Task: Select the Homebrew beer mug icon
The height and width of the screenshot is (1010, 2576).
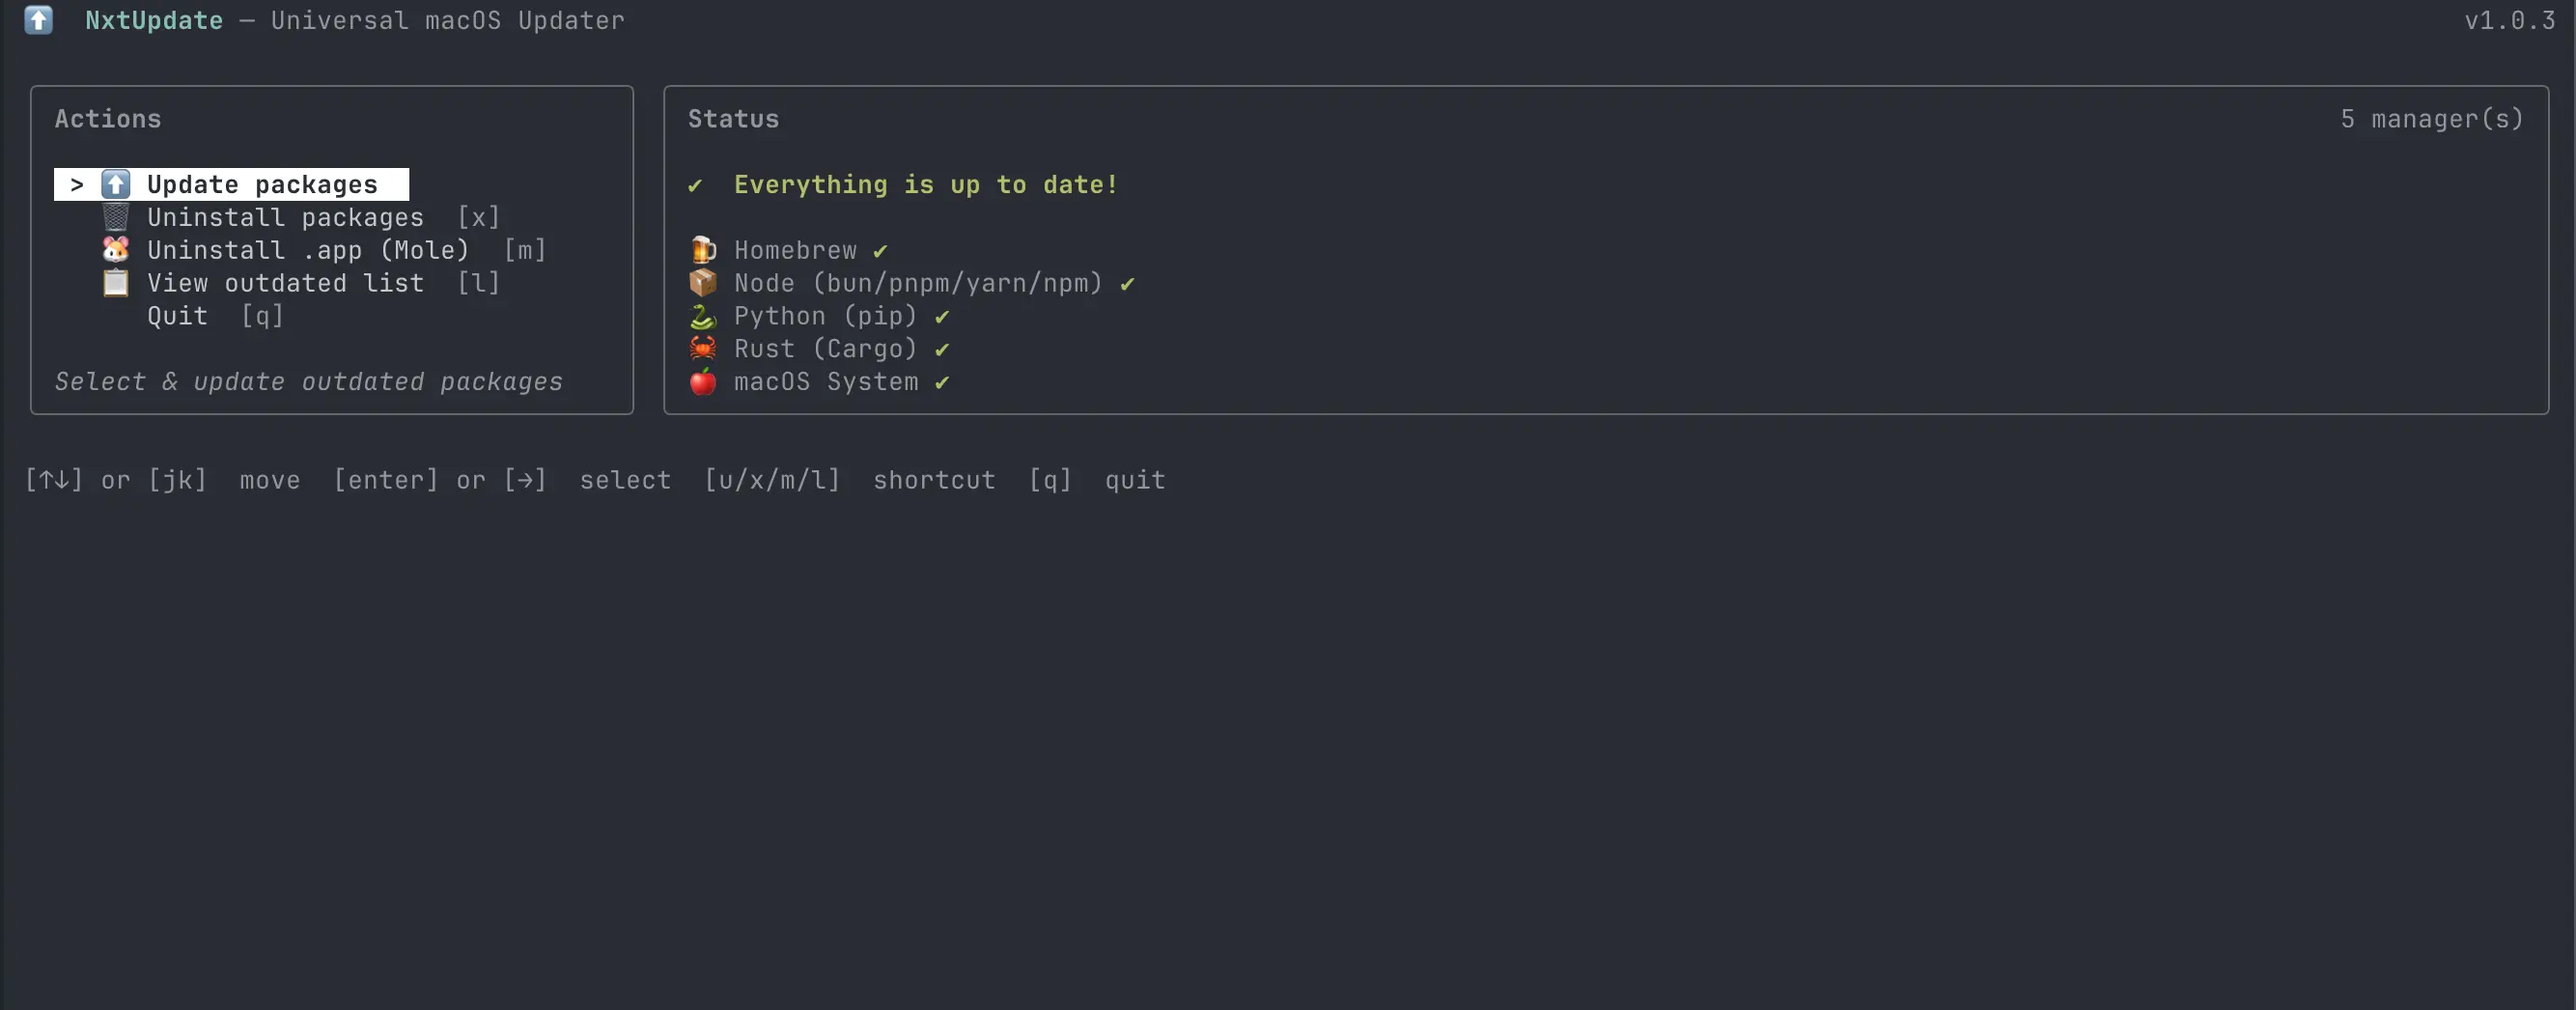Action: (x=703, y=250)
